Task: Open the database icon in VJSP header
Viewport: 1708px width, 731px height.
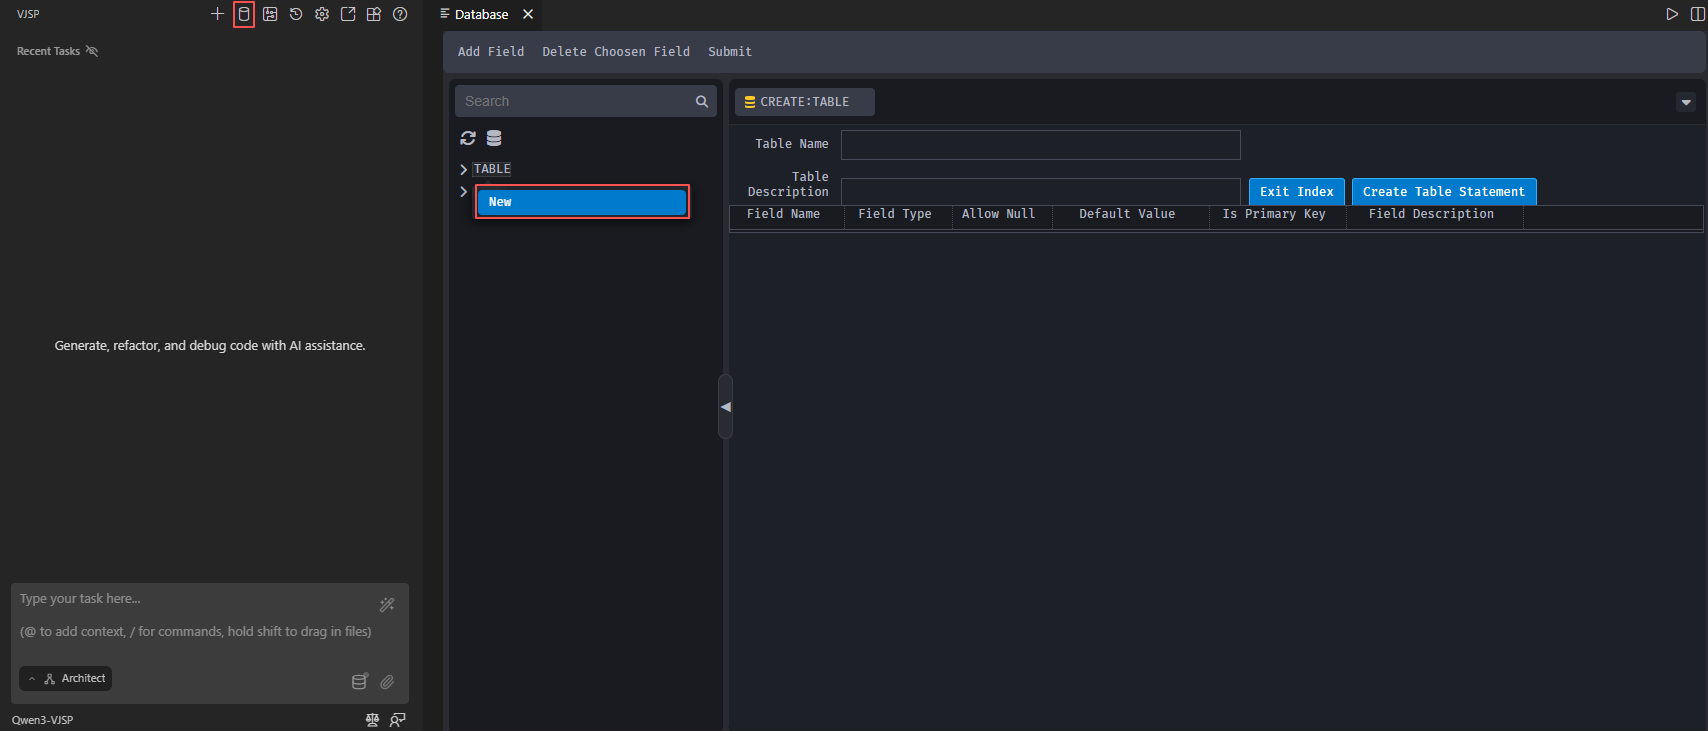Action: point(244,14)
